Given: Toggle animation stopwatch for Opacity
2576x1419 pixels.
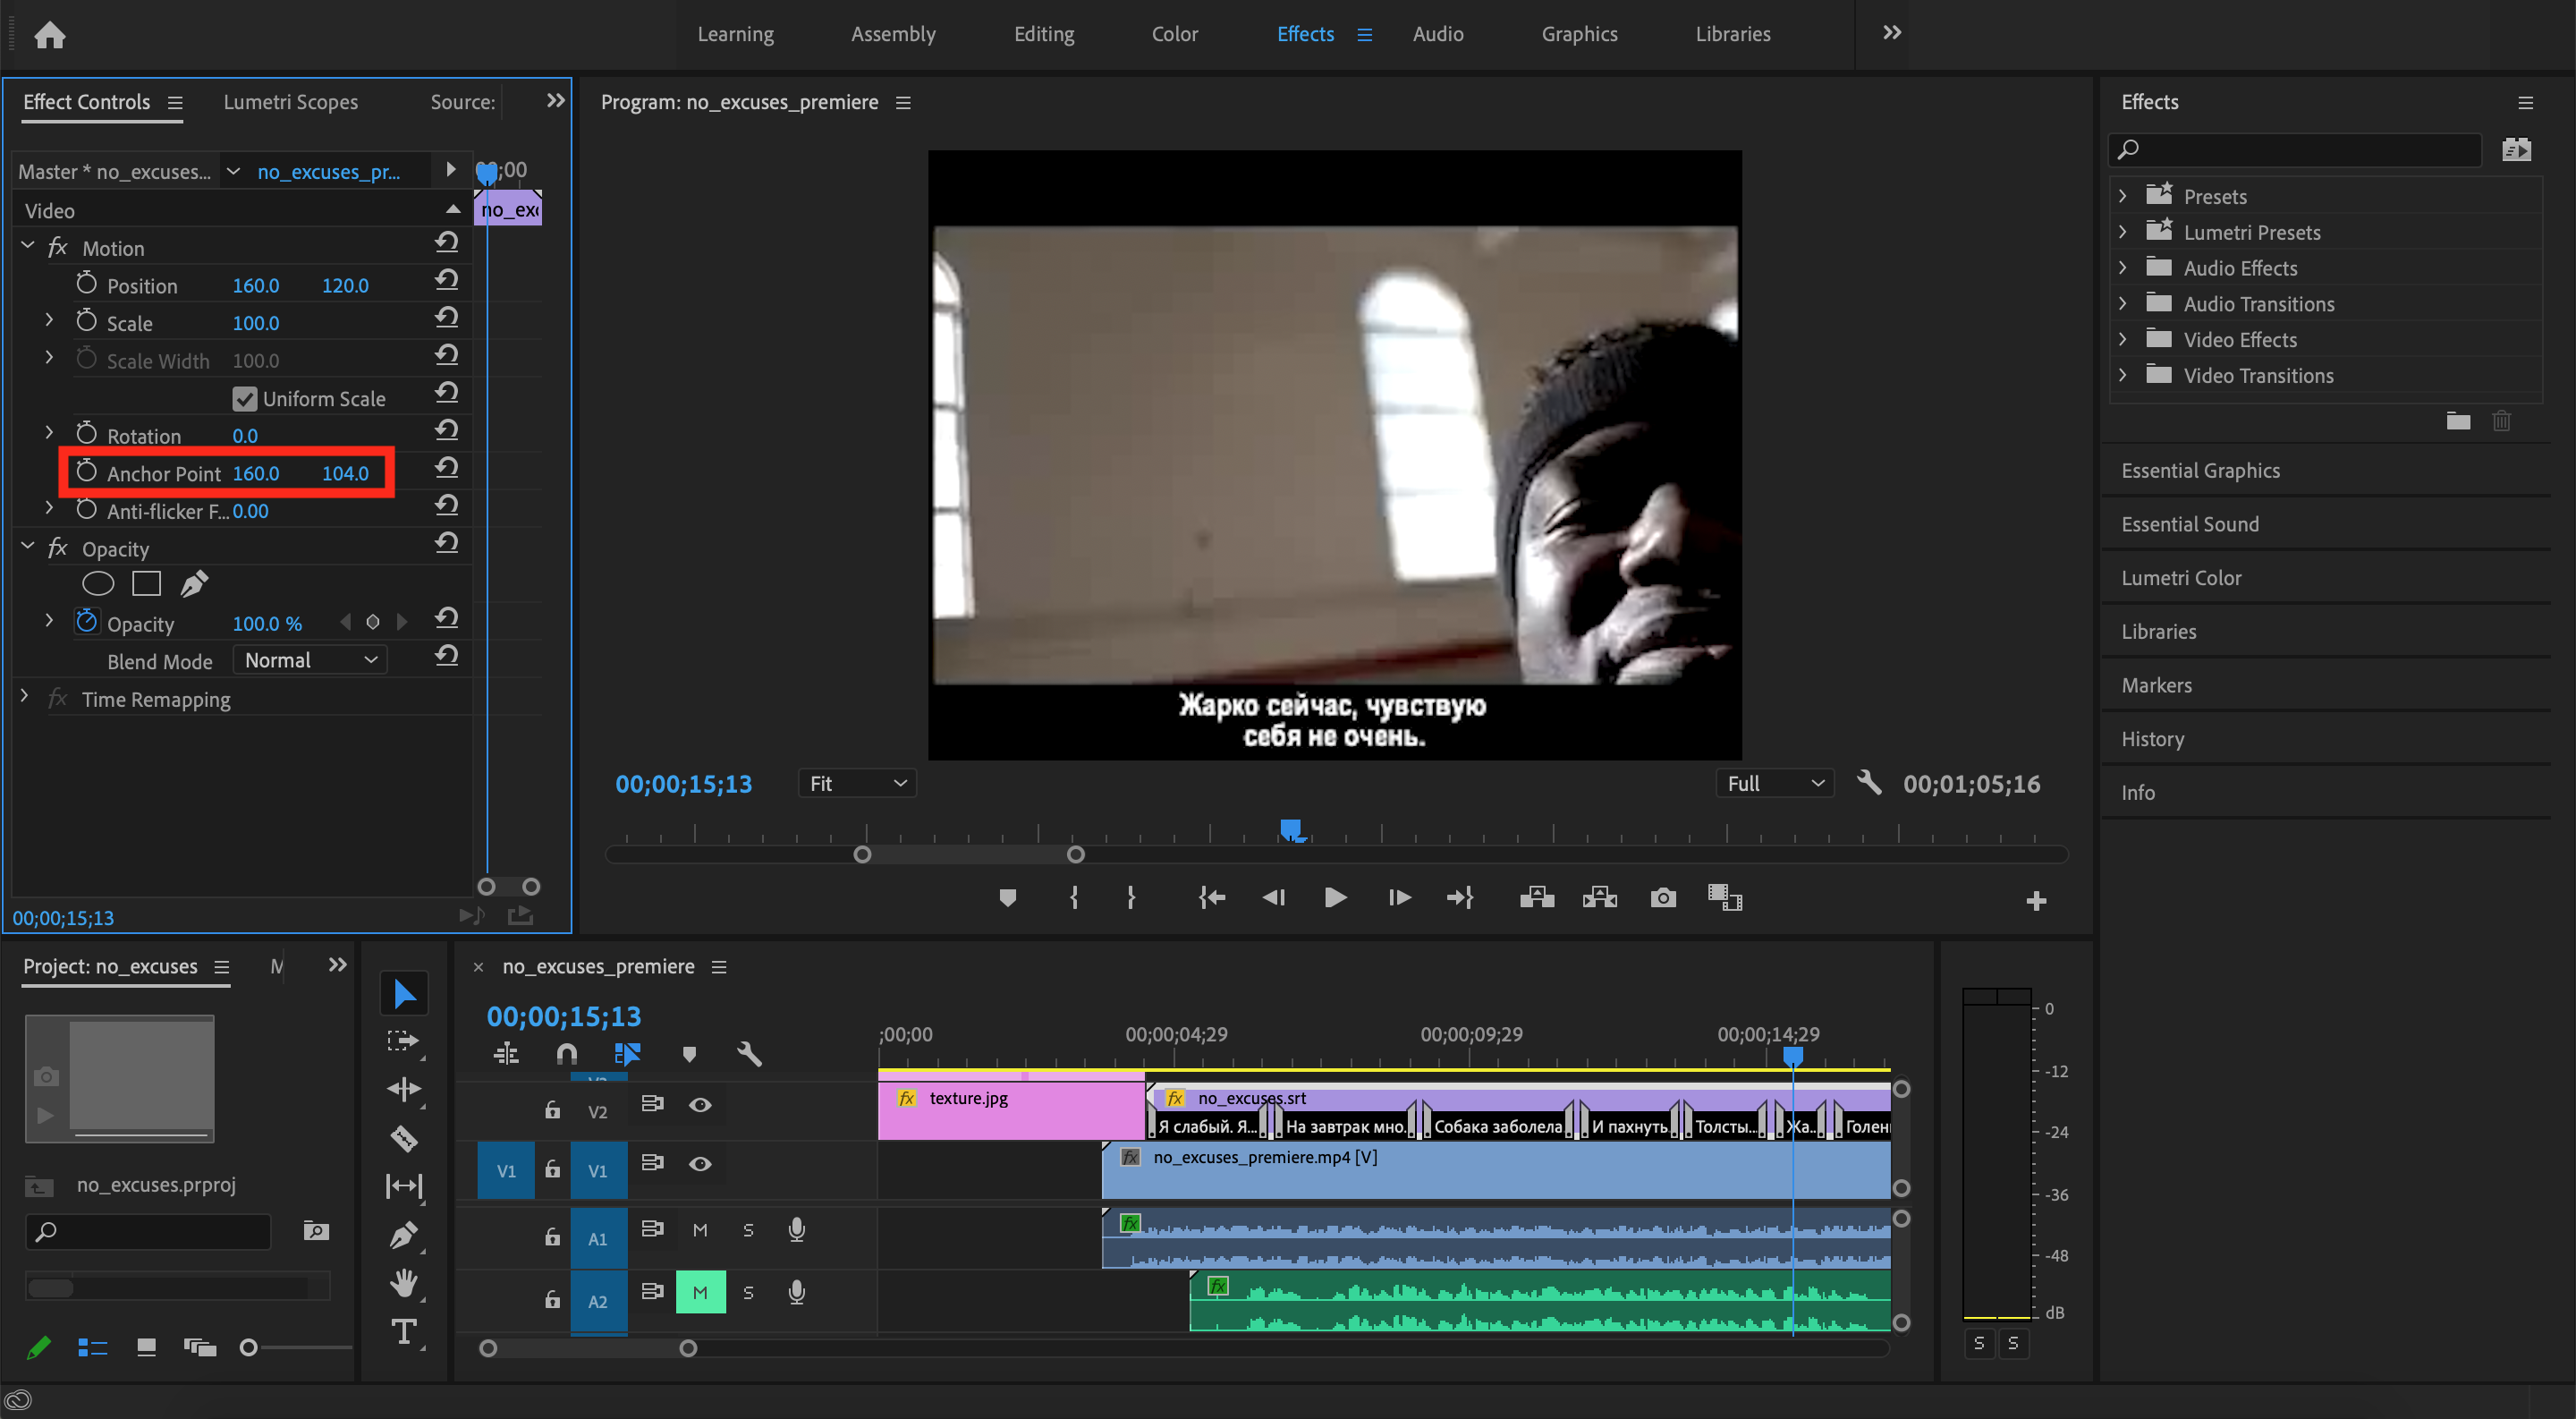Looking at the screenshot, I should tap(86, 622).
